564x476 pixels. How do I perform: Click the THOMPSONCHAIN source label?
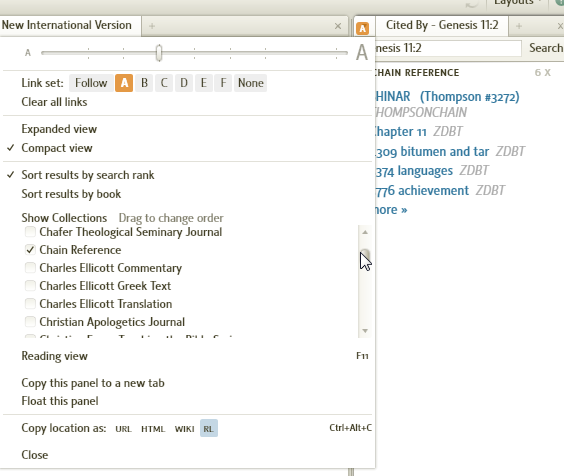click(x=421, y=113)
